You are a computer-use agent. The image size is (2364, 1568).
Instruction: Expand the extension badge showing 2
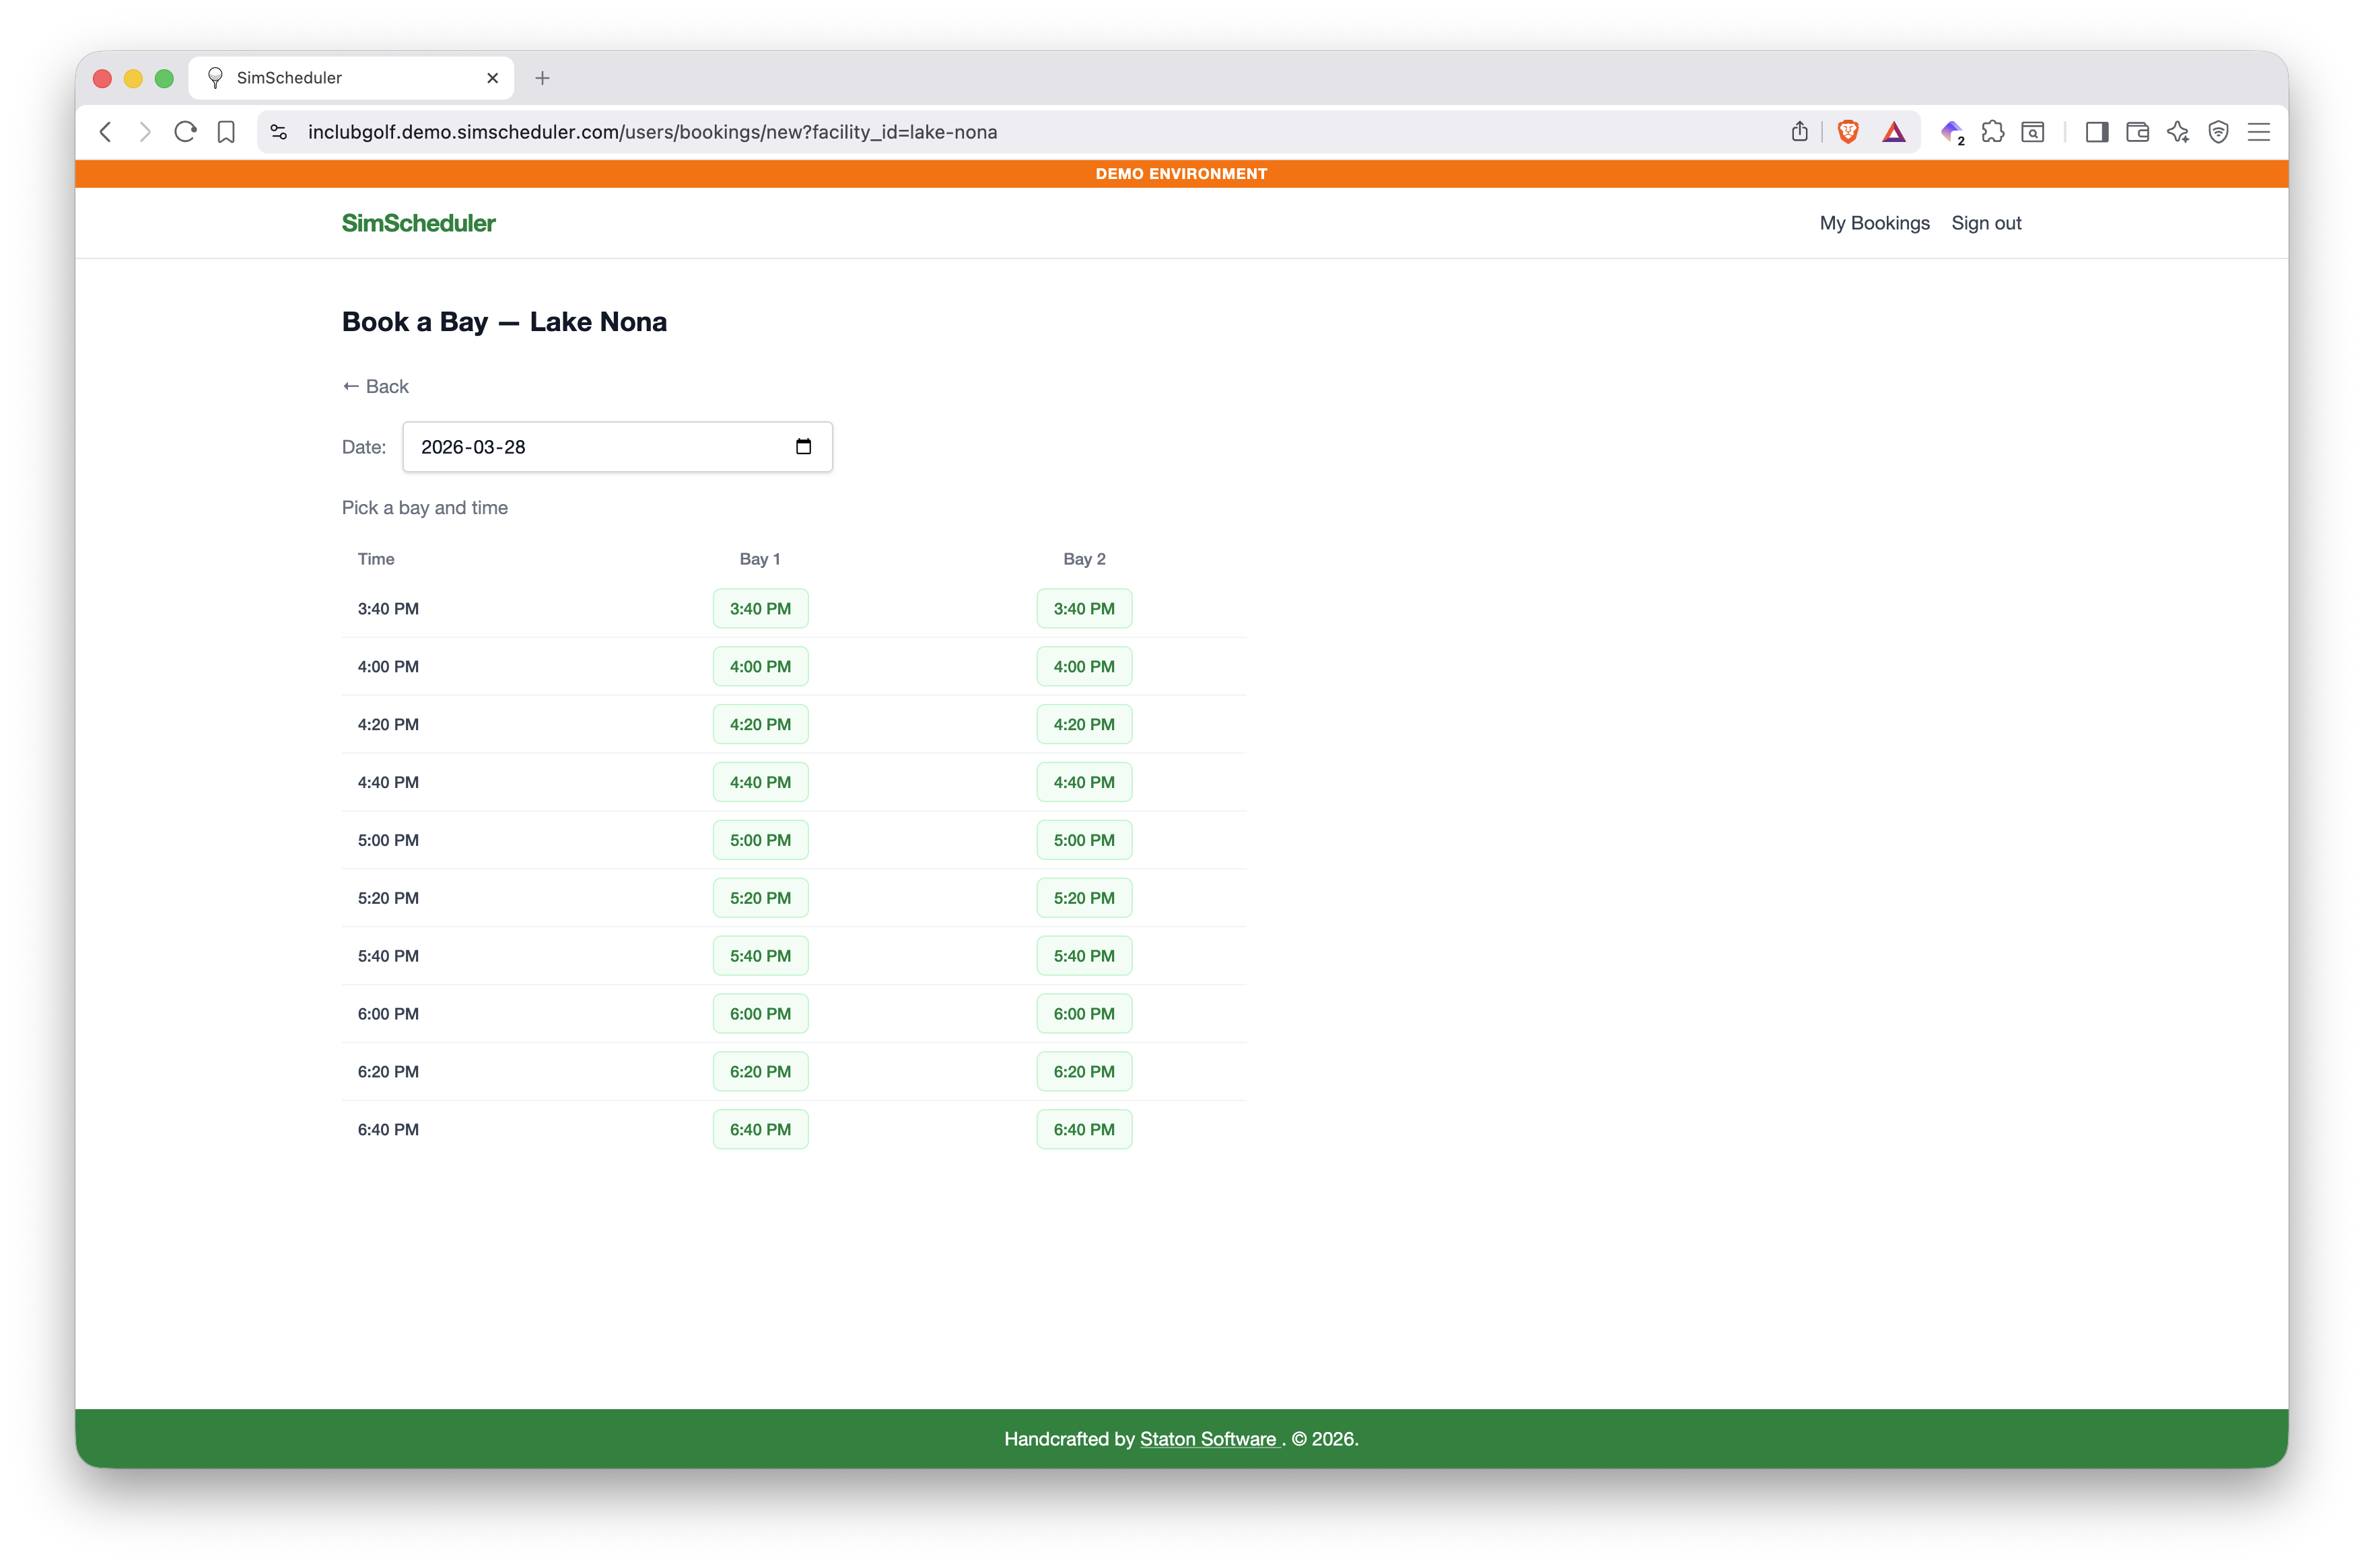tap(1951, 131)
